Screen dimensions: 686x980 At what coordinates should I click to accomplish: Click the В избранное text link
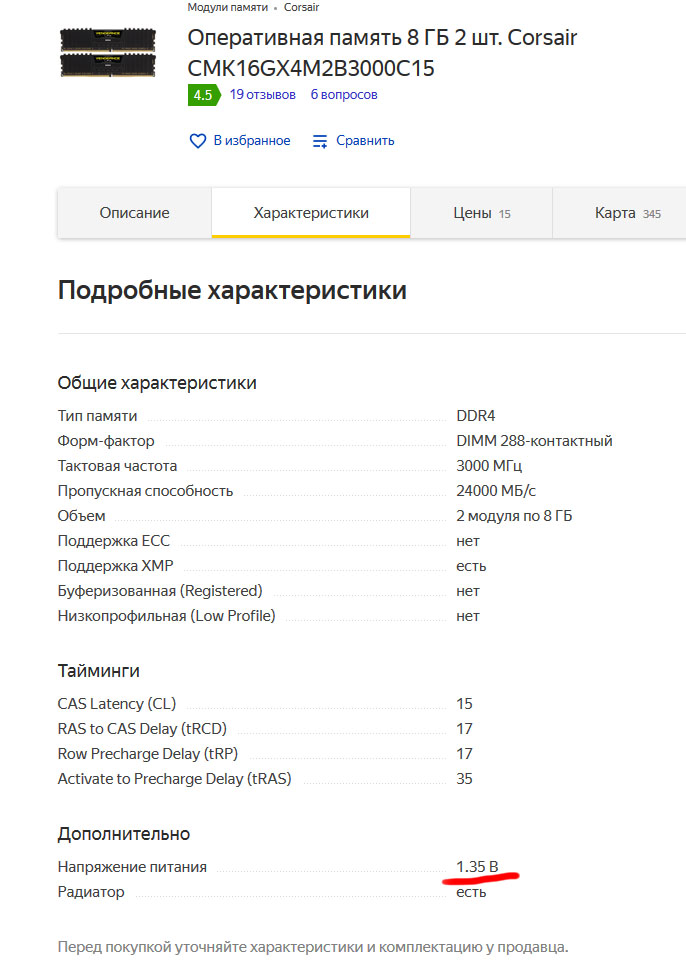tap(252, 141)
